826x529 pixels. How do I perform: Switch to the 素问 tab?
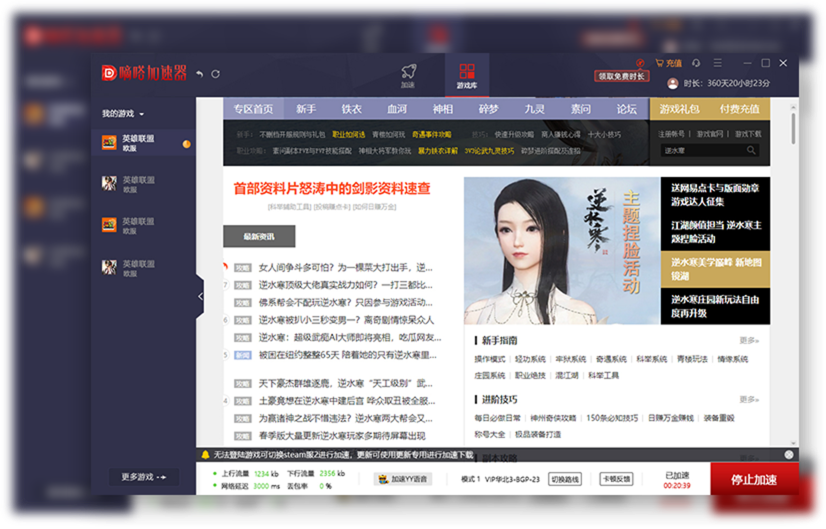[x=580, y=109]
